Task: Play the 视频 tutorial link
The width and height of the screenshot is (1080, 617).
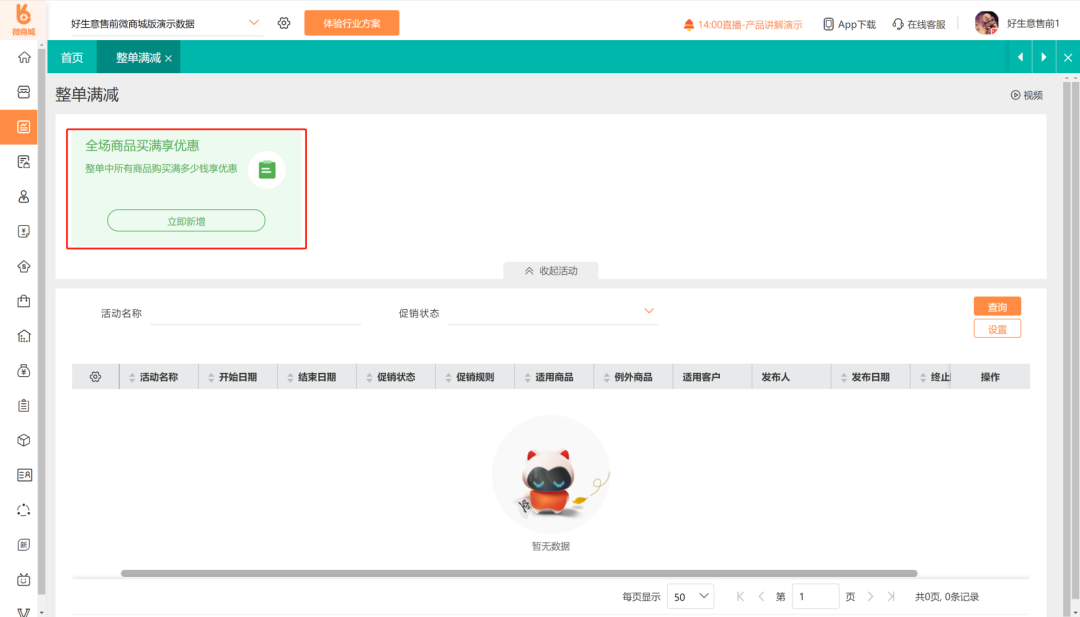Action: (x=1026, y=95)
